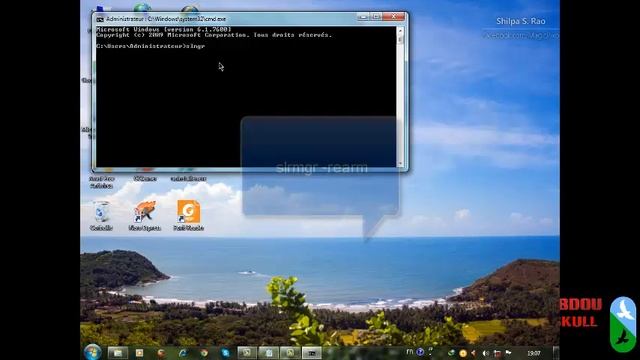Open the network tray icon
This screenshot has width=640, height=360.
point(497,353)
